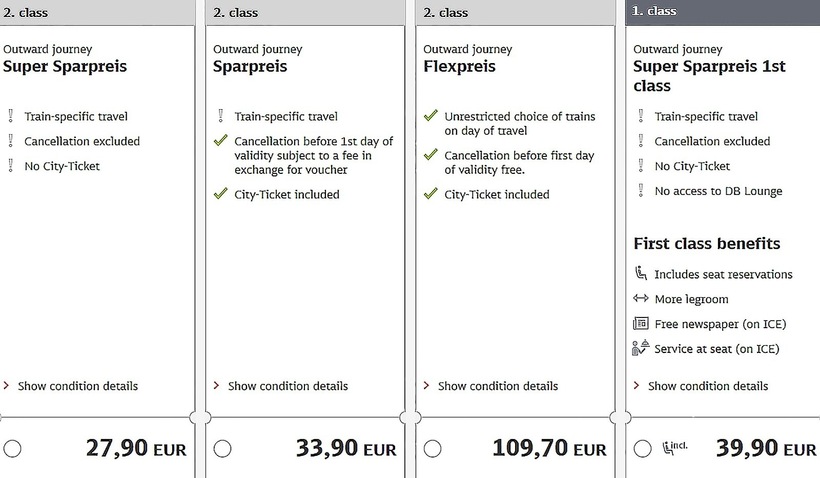The height and width of the screenshot is (478, 820).
Task: Click the checkmark beside Sparpreis City-Ticket included
Action: [x=221, y=194]
